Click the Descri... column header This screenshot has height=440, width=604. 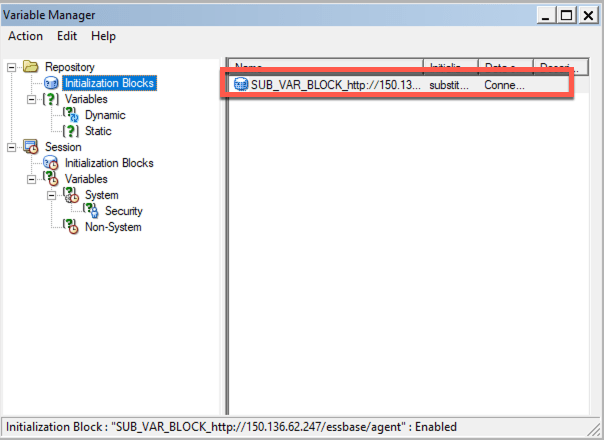558,66
